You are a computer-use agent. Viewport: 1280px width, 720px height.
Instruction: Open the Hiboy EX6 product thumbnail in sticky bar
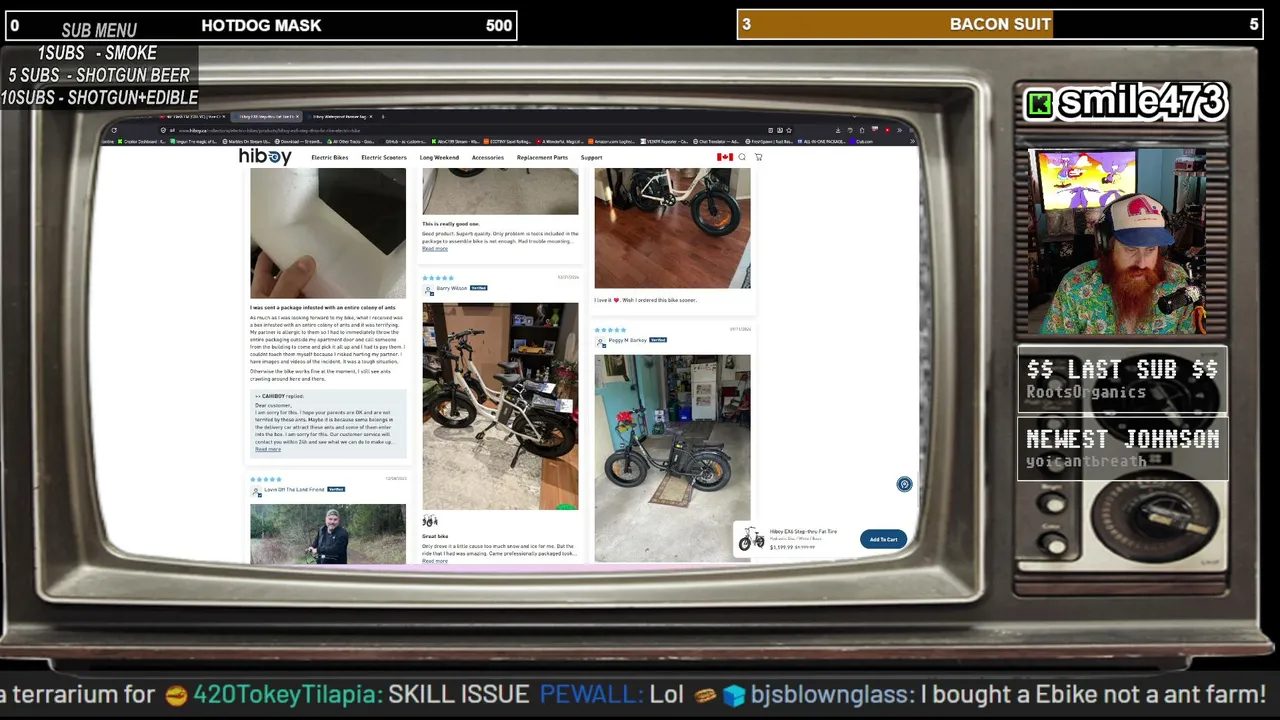751,540
